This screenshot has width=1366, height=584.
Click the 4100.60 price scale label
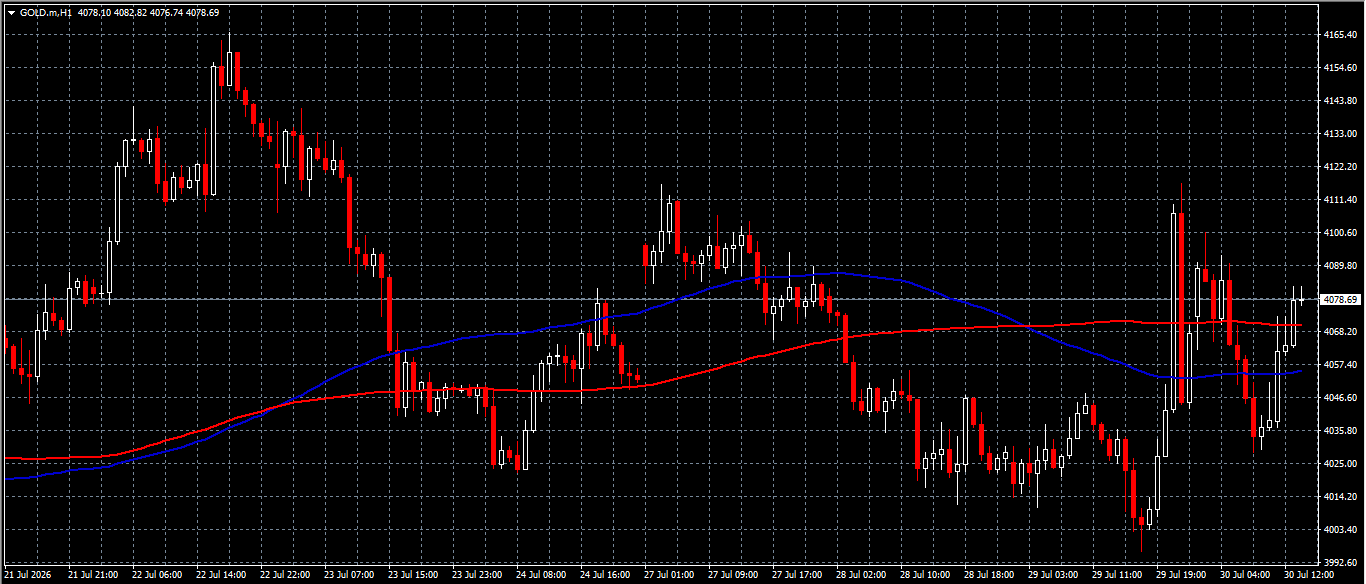(1338, 233)
